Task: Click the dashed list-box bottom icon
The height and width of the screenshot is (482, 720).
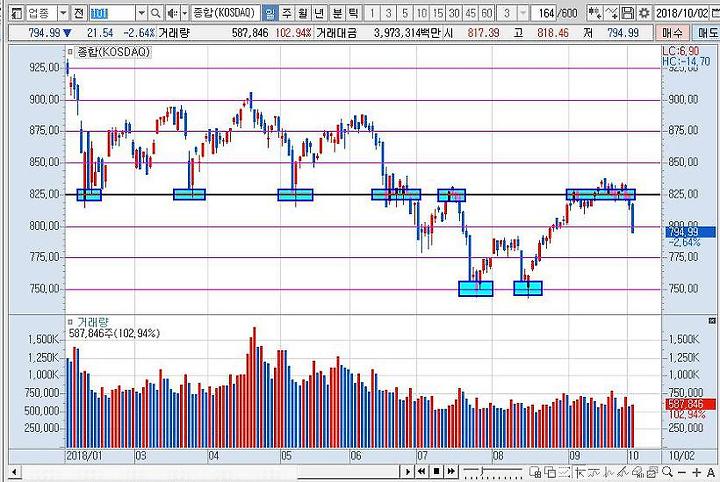Action: coord(564,472)
